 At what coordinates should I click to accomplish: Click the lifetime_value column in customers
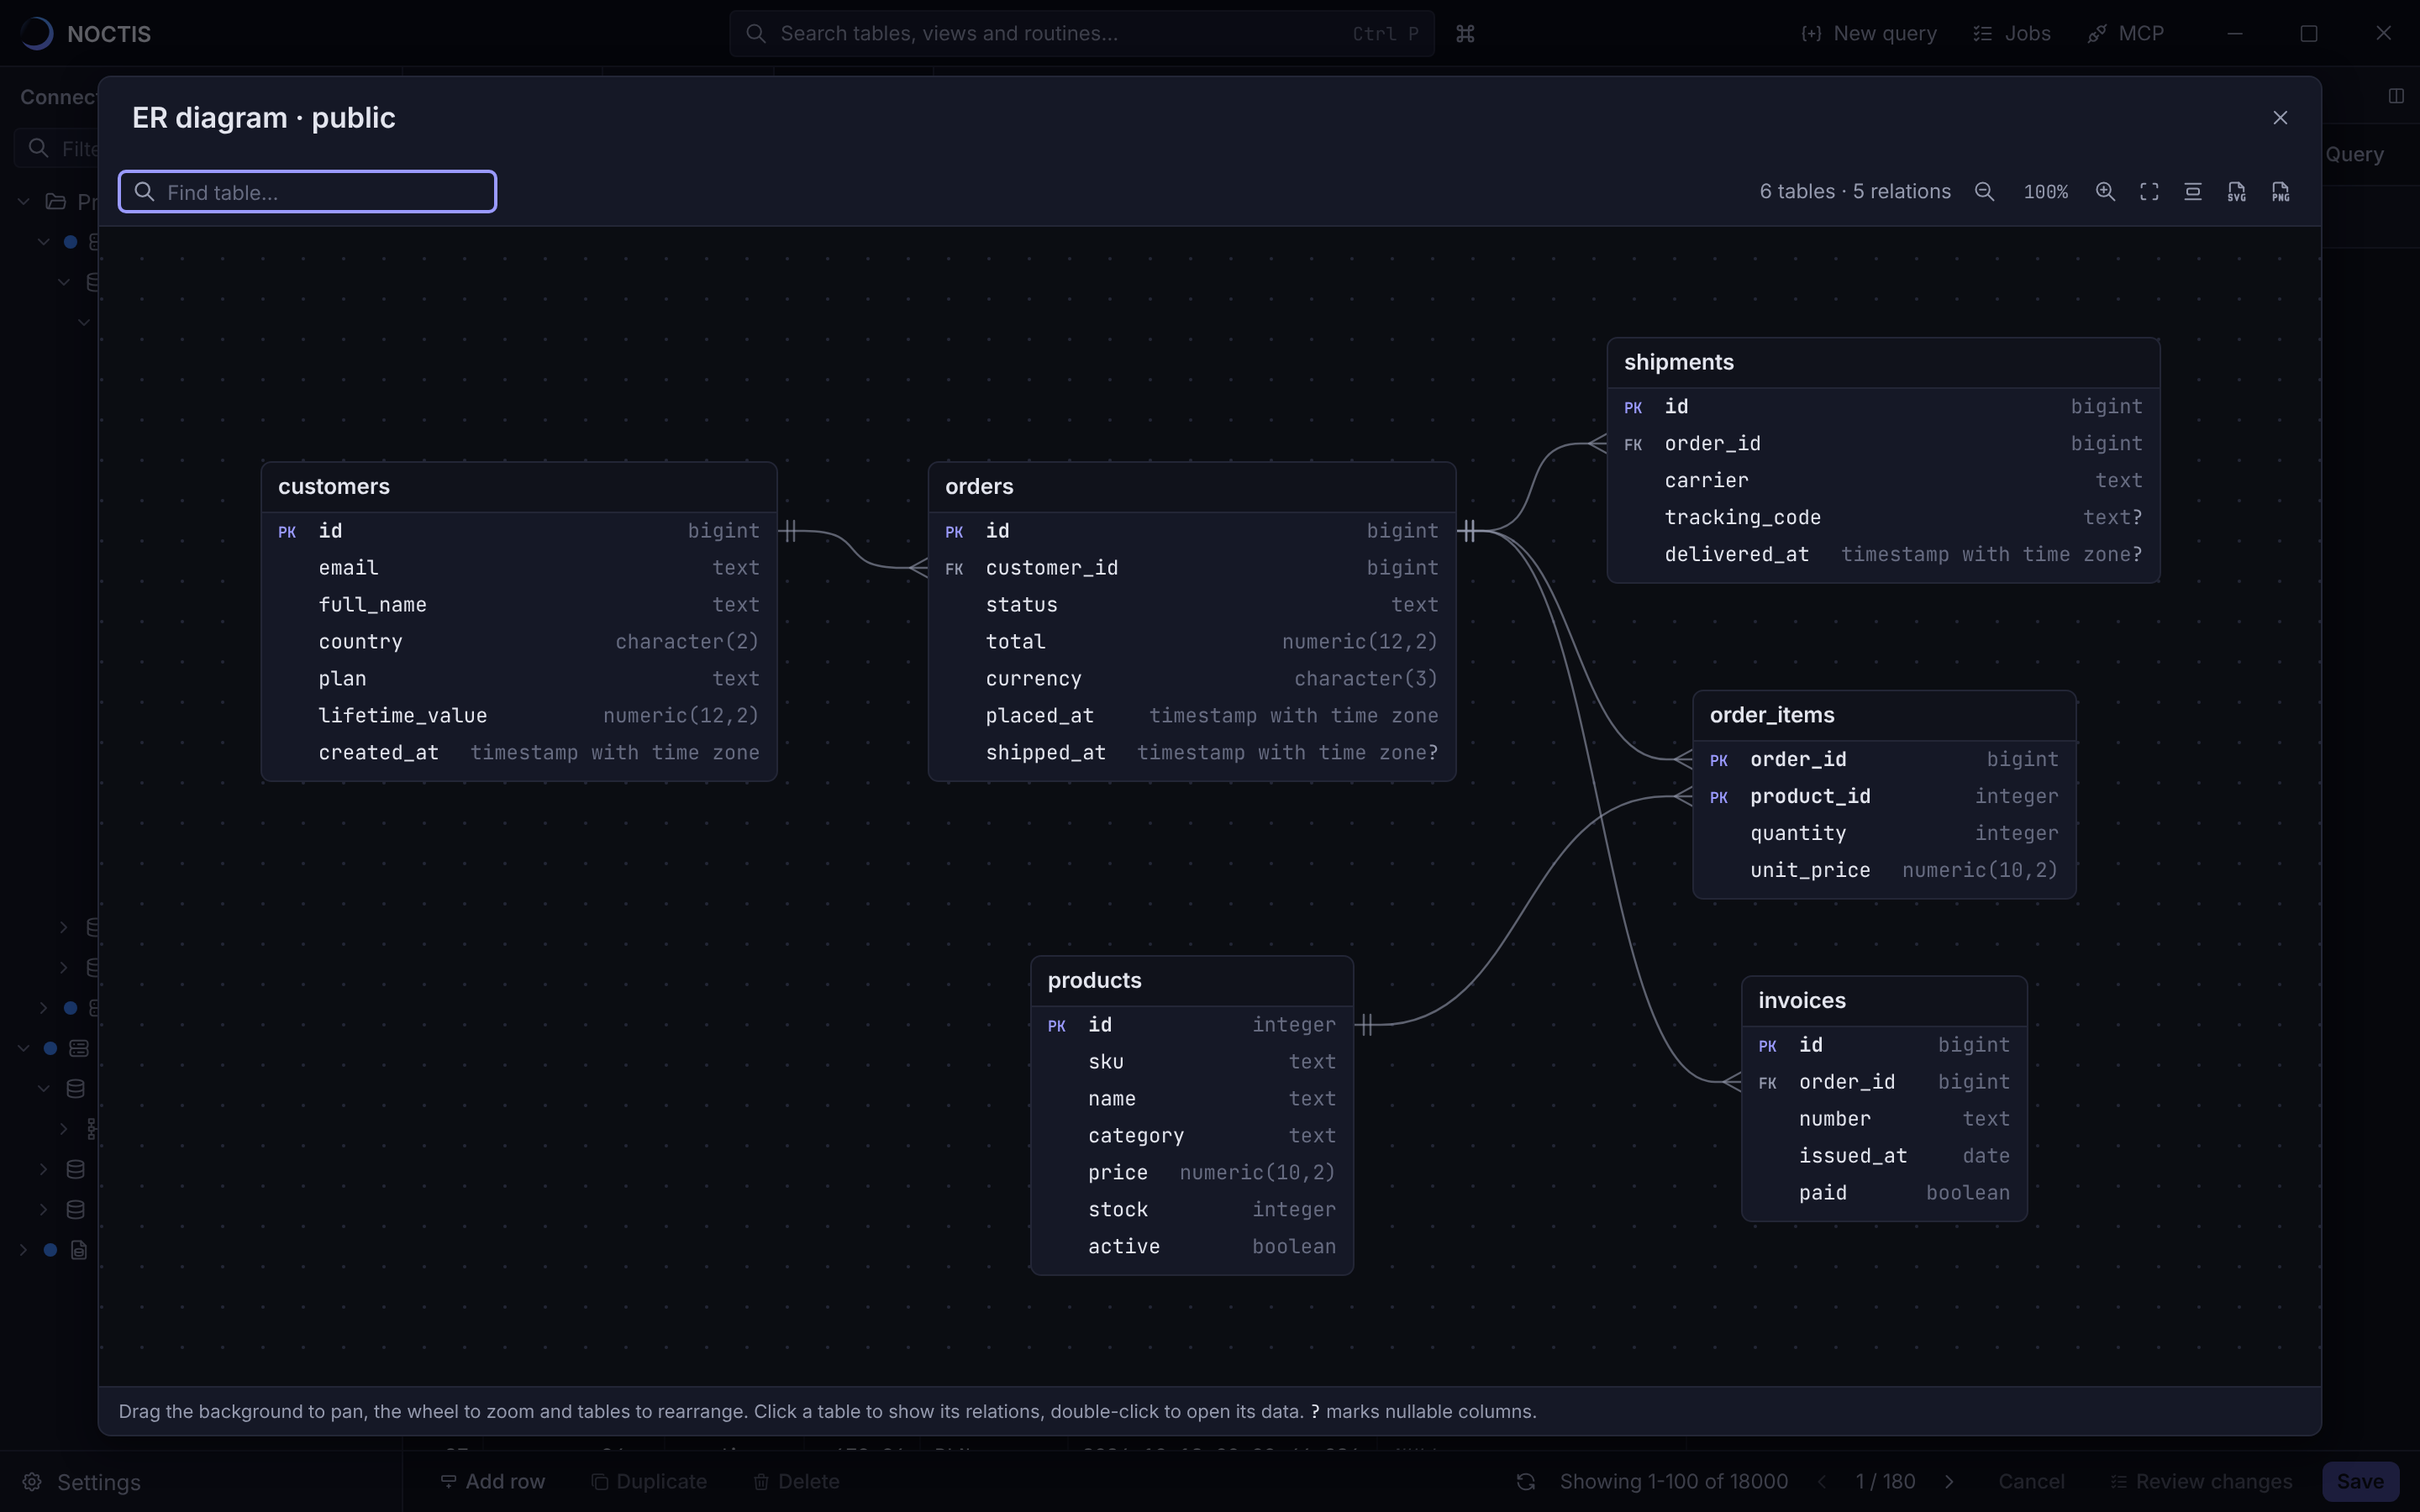[519, 716]
